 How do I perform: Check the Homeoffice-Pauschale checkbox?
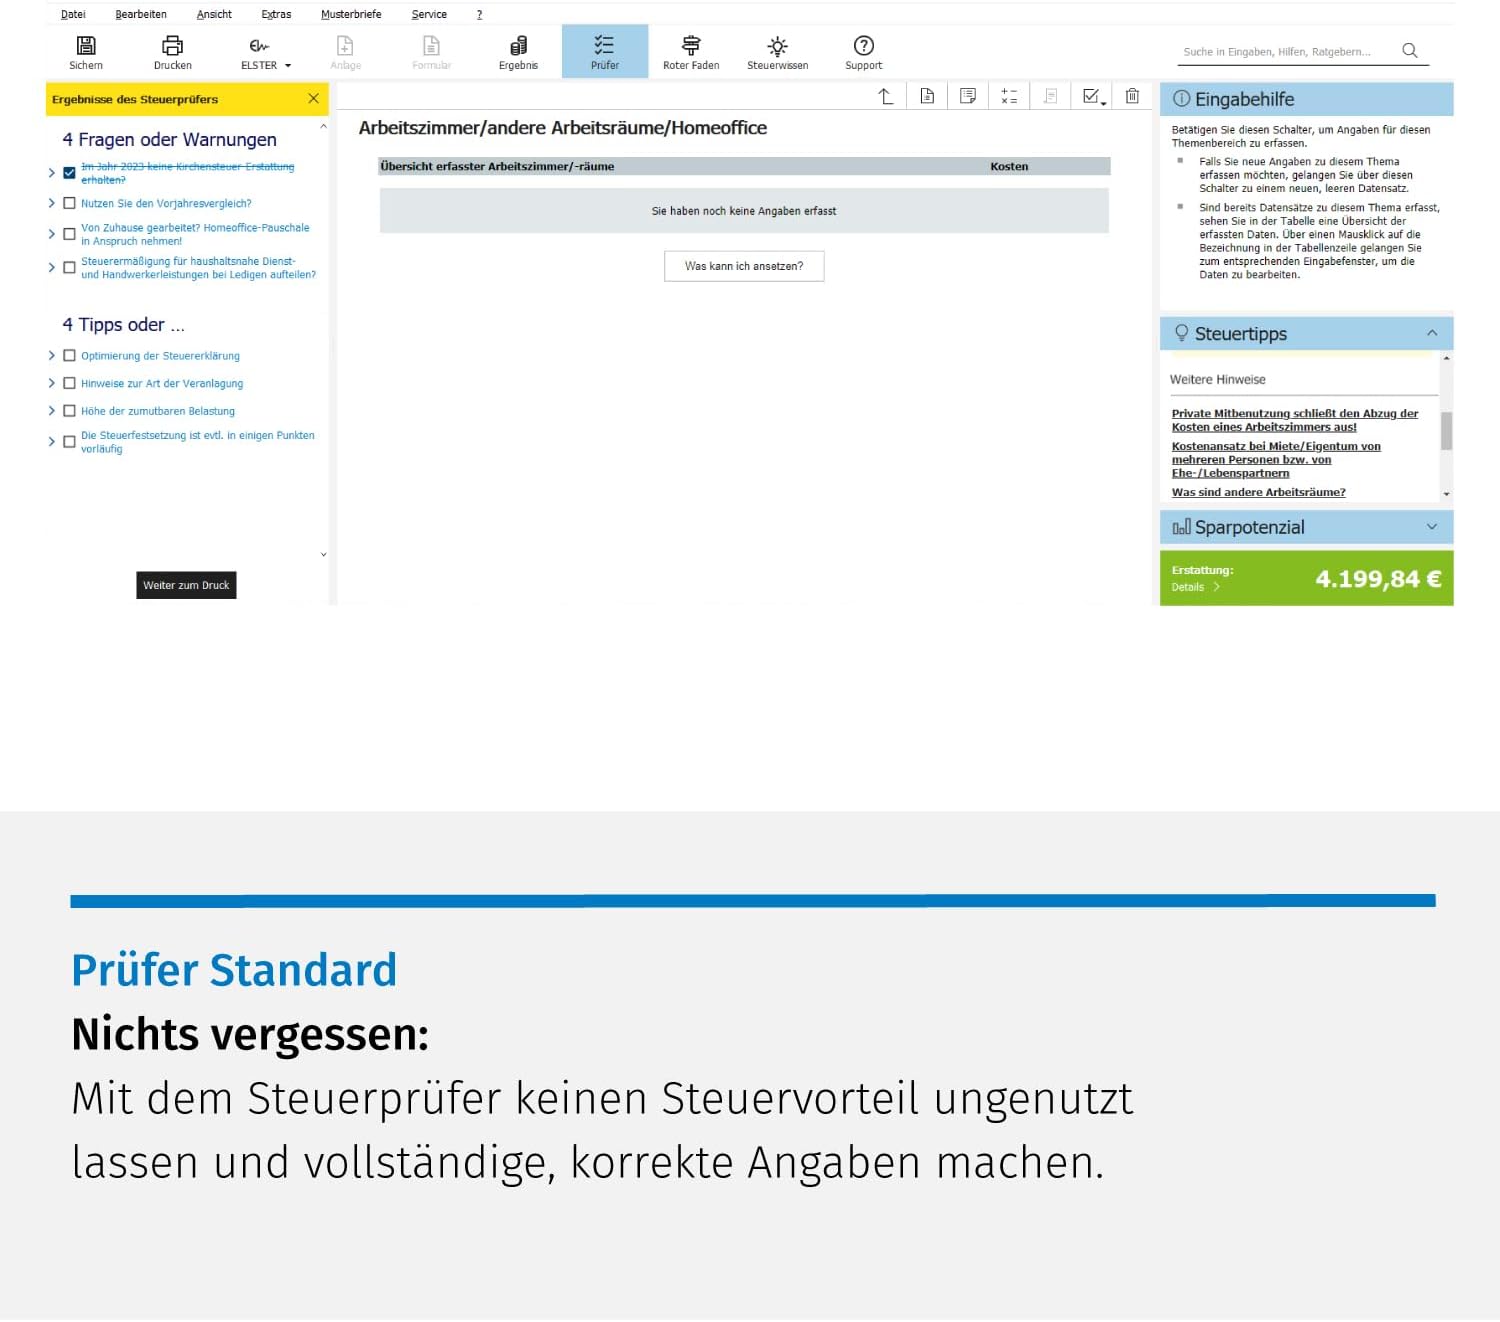pyautogui.click(x=69, y=234)
